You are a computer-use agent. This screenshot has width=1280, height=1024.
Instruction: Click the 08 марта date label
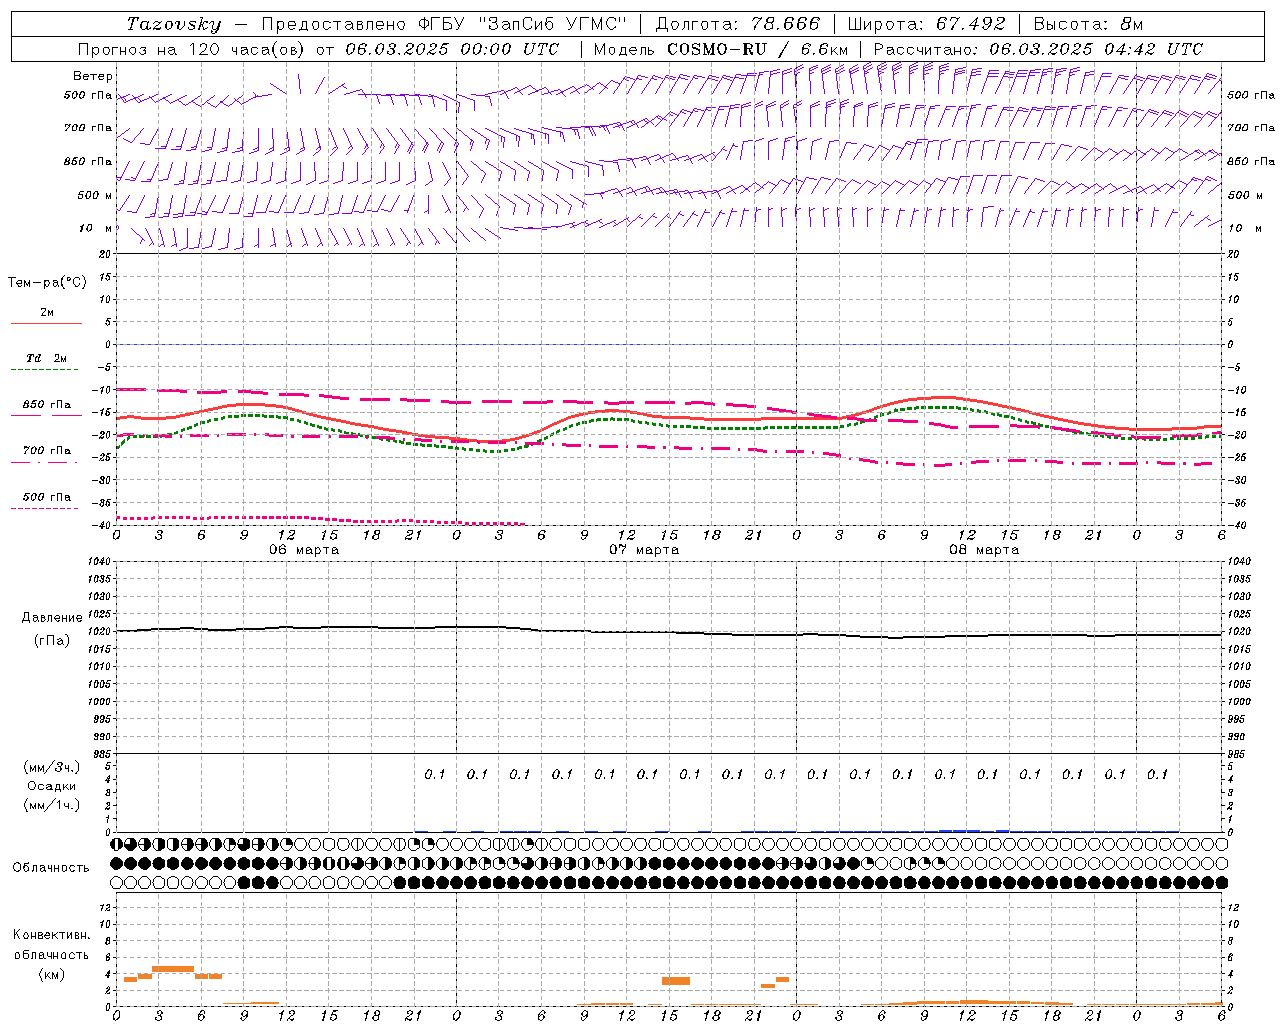point(984,549)
